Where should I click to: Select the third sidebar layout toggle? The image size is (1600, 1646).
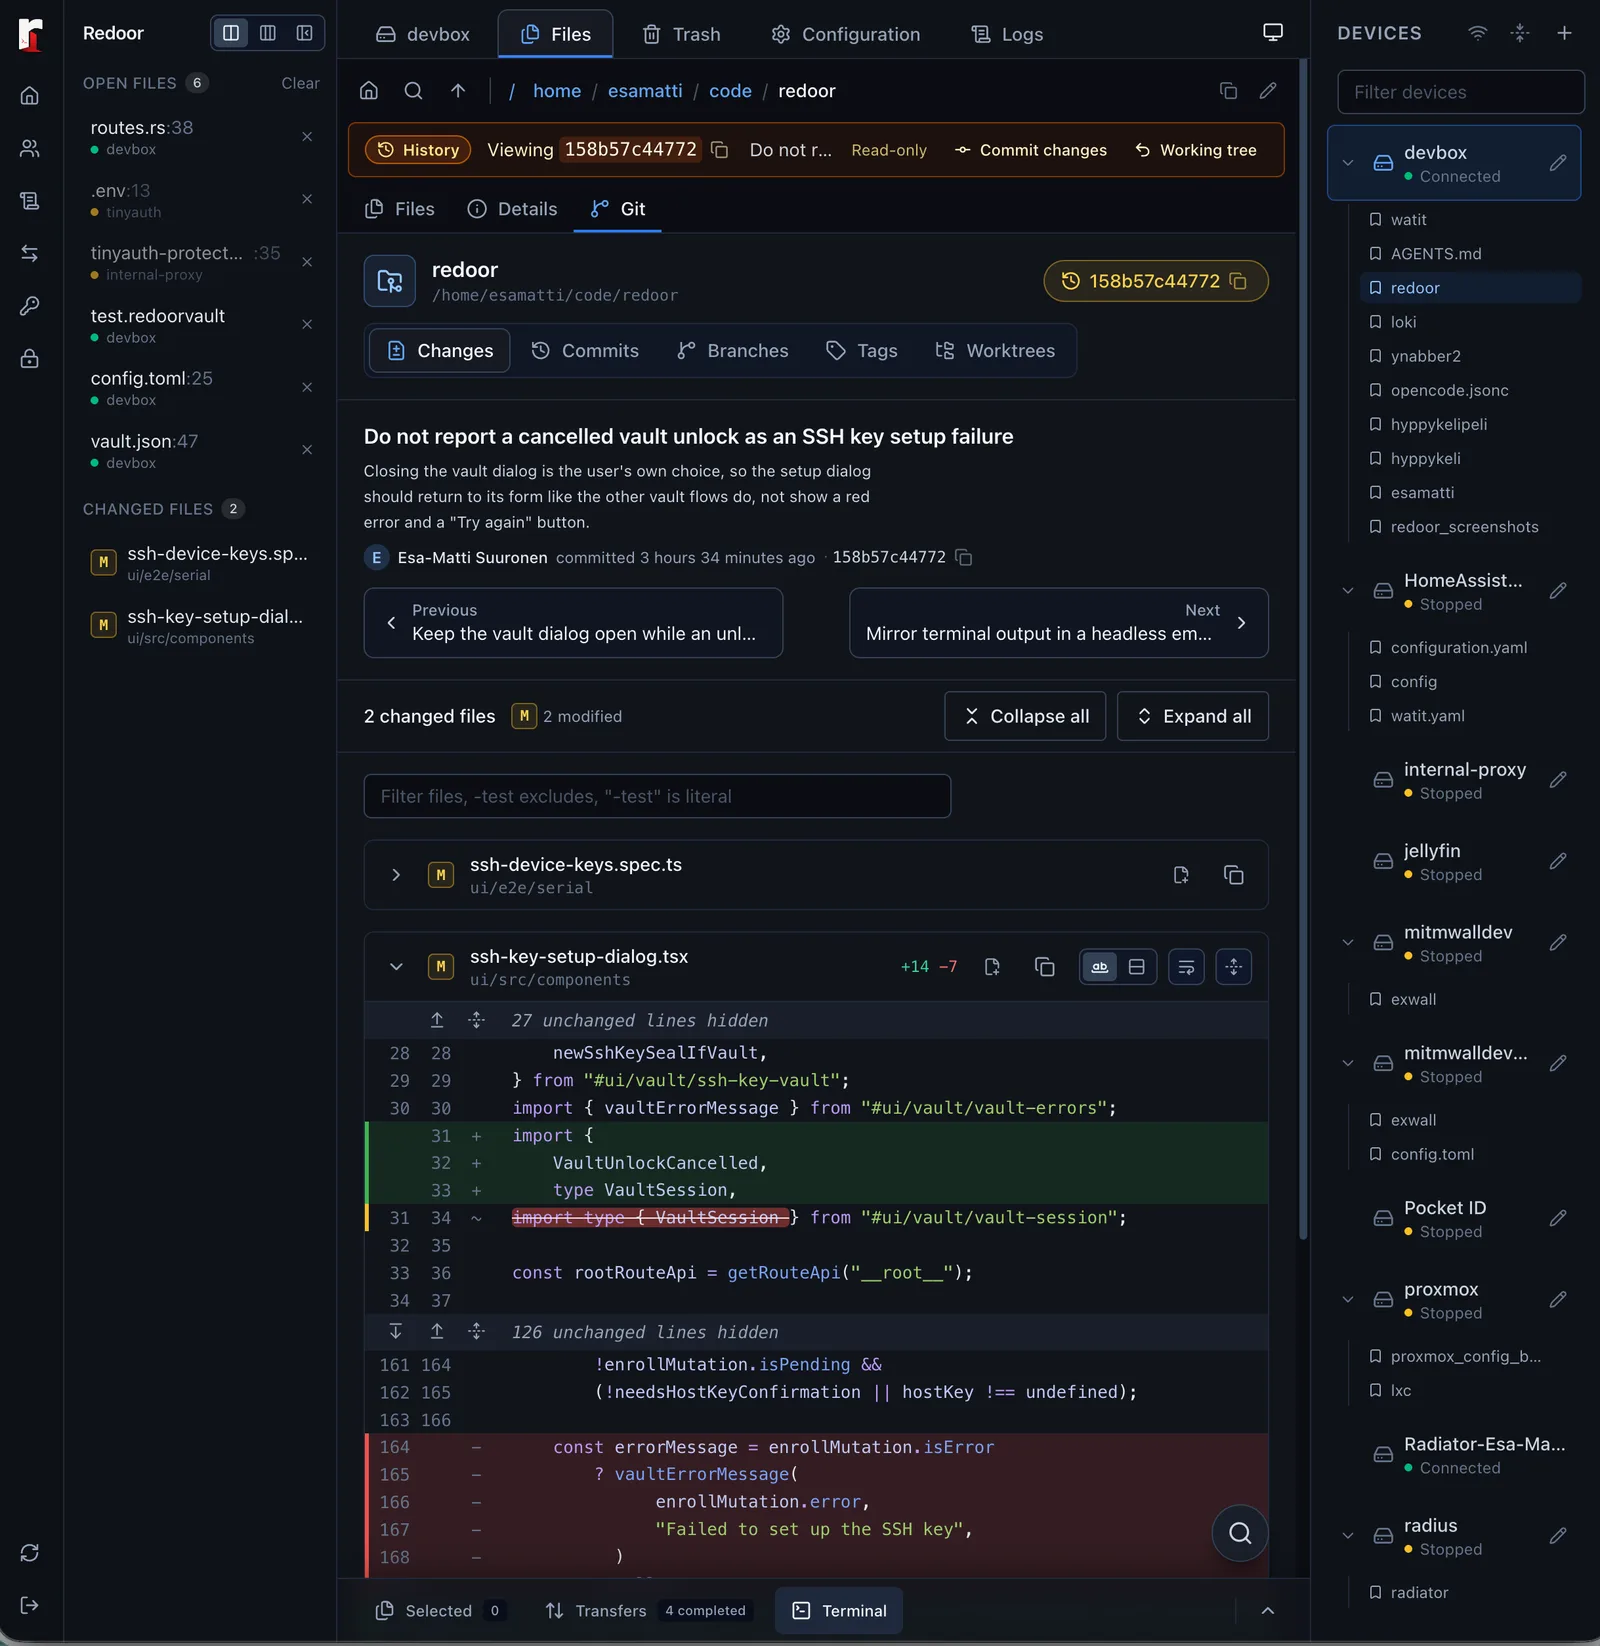pyautogui.click(x=304, y=33)
